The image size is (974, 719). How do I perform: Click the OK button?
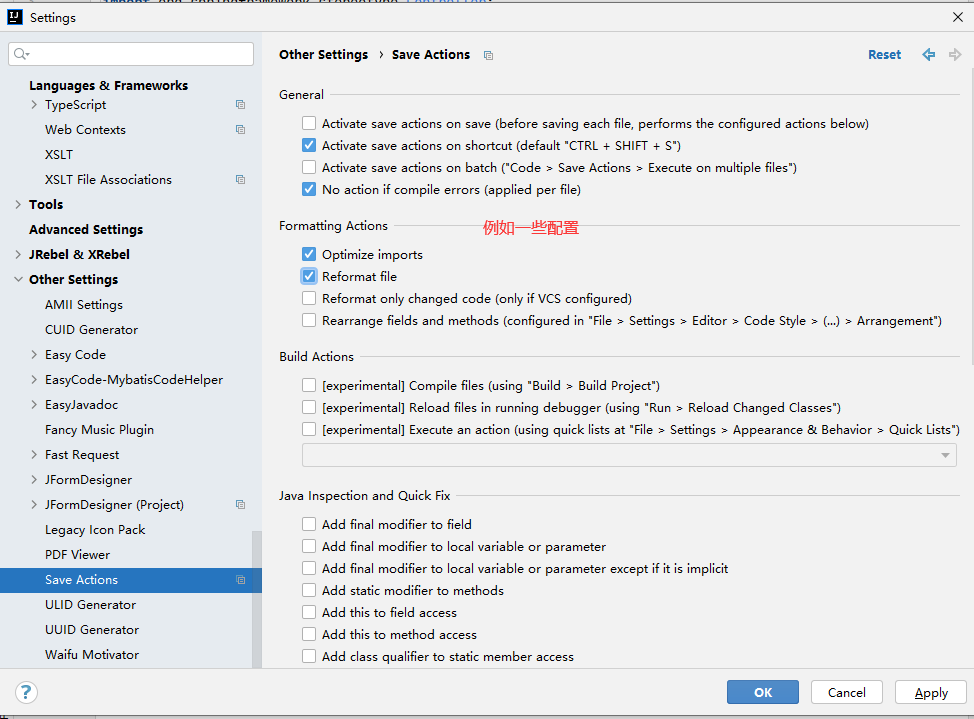point(763,692)
